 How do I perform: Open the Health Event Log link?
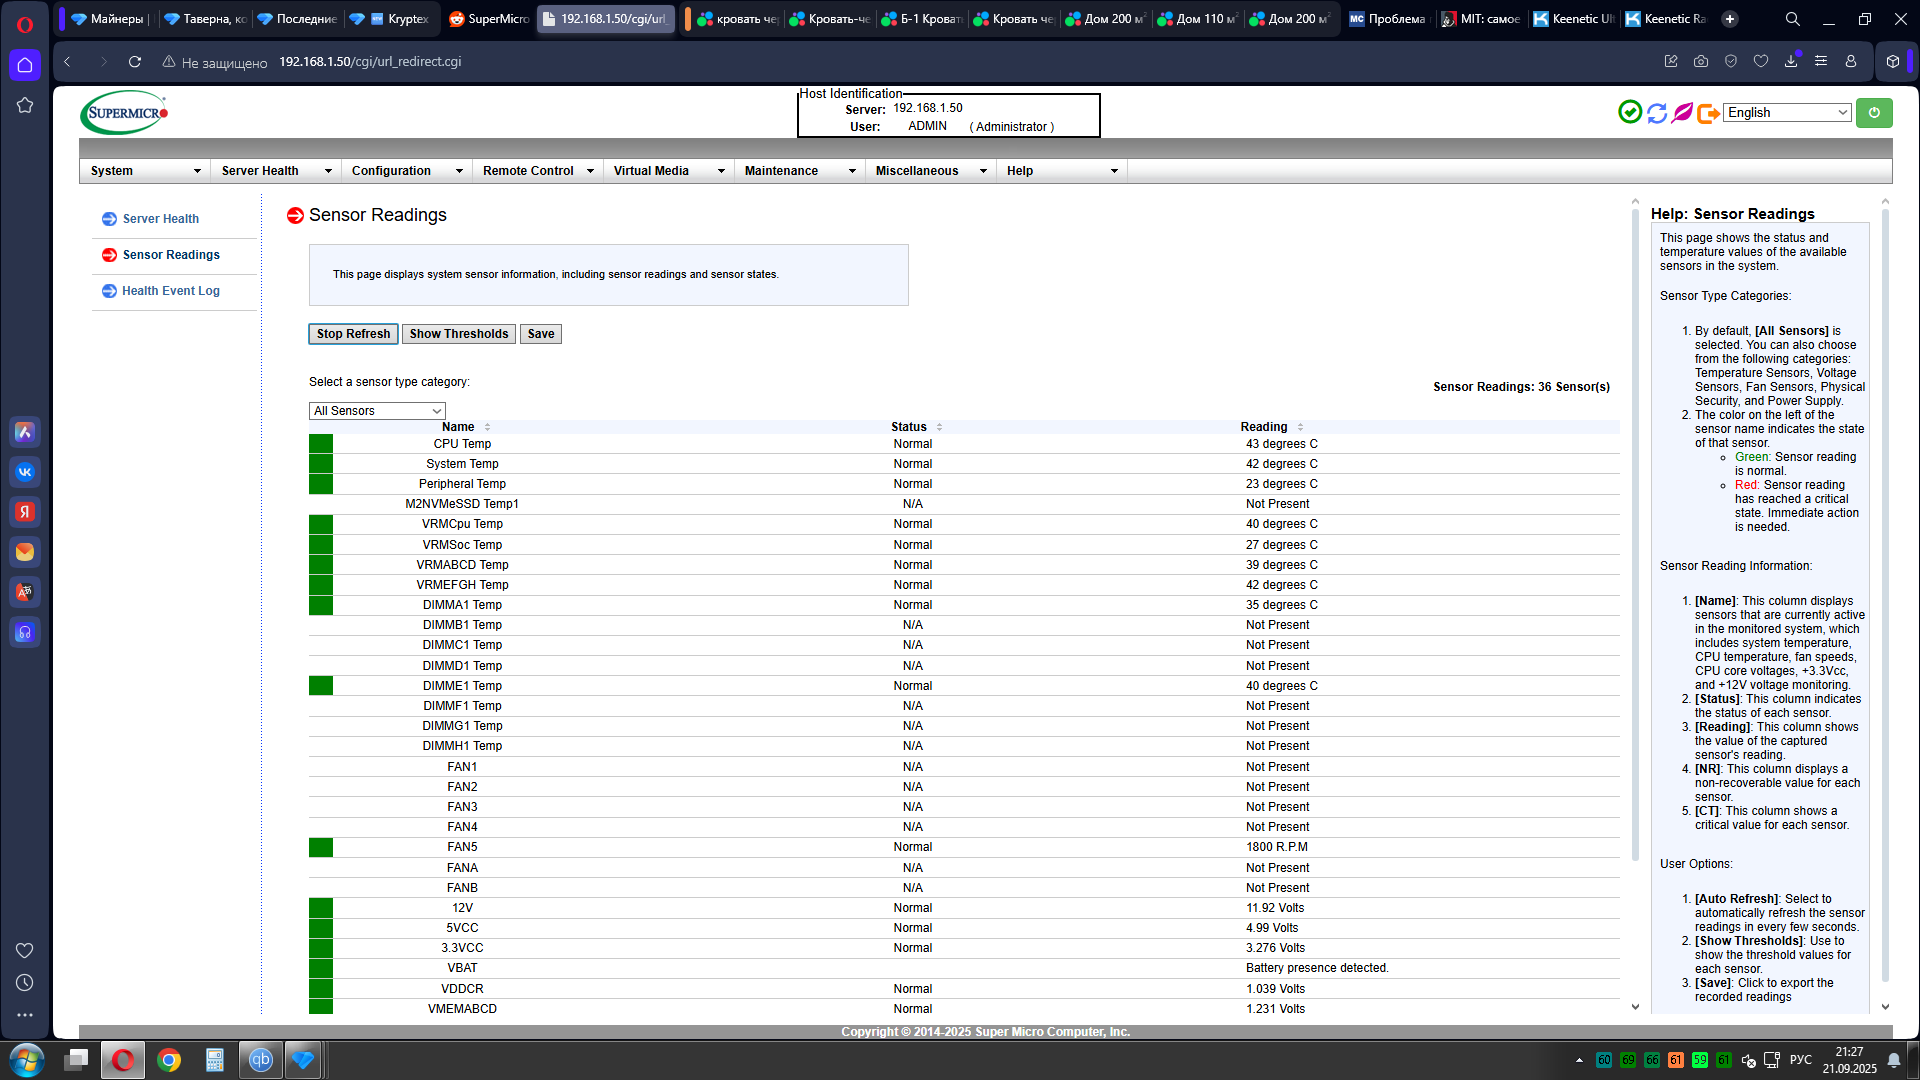(171, 291)
